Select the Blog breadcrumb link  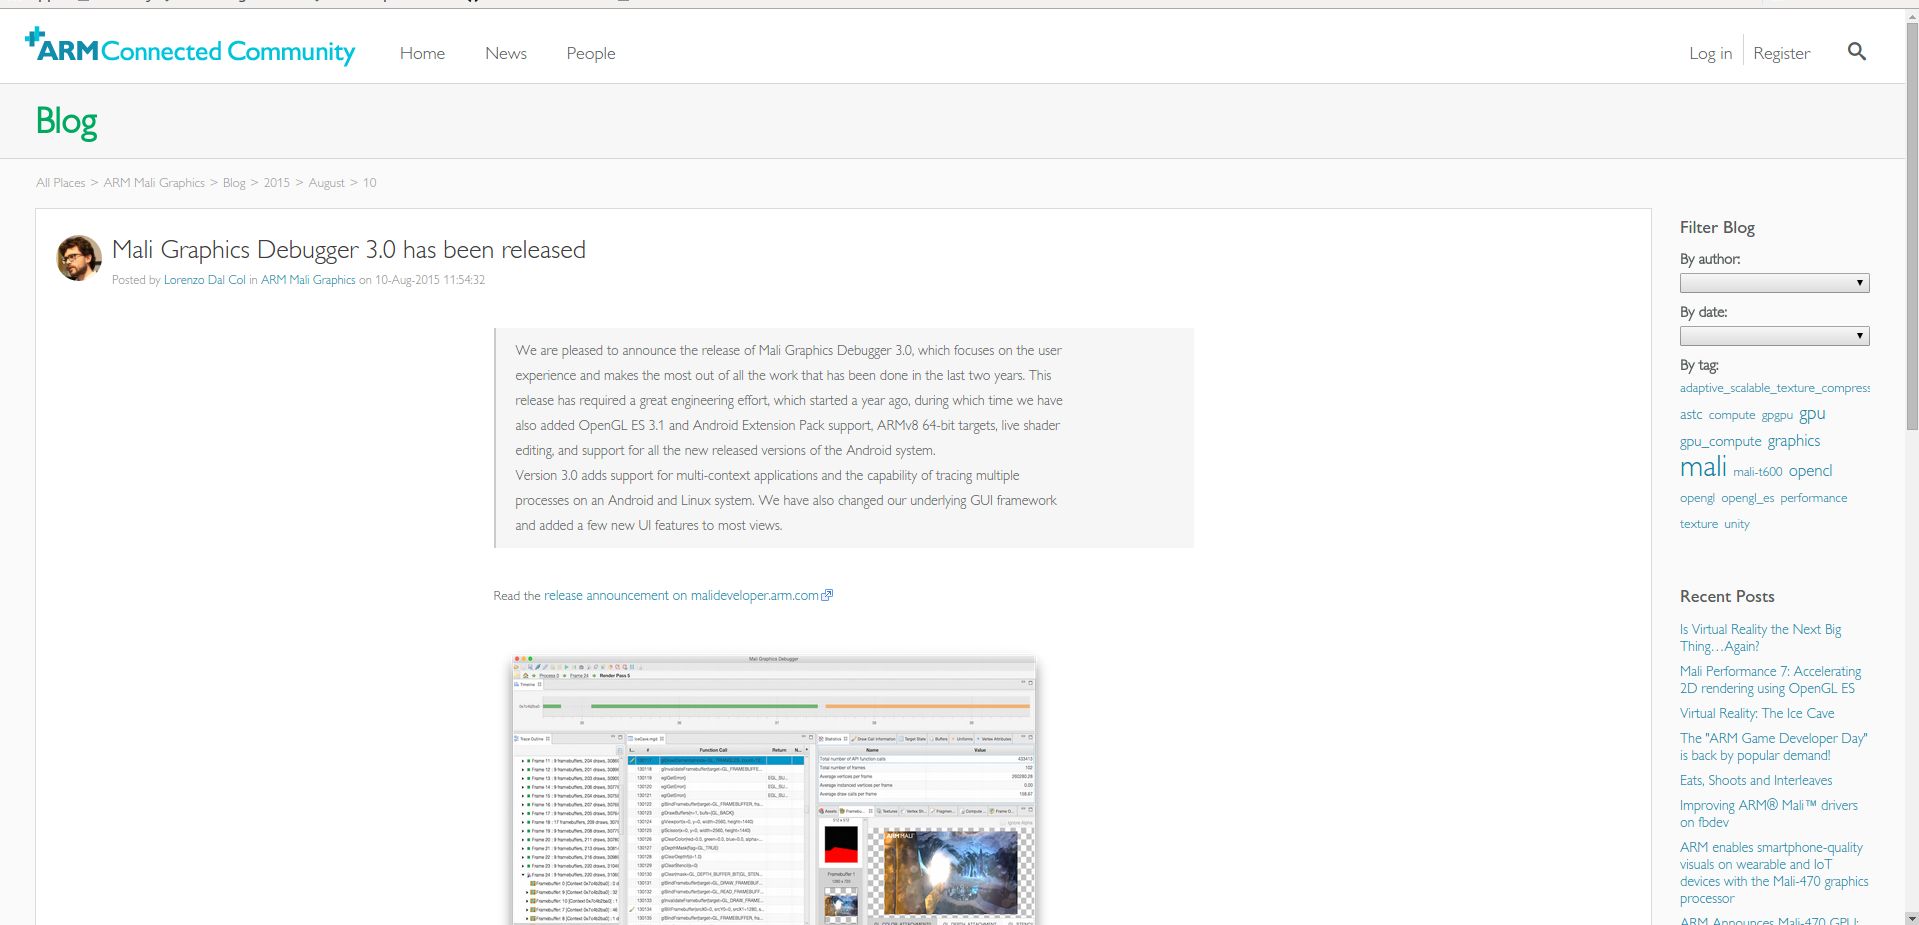234,183
